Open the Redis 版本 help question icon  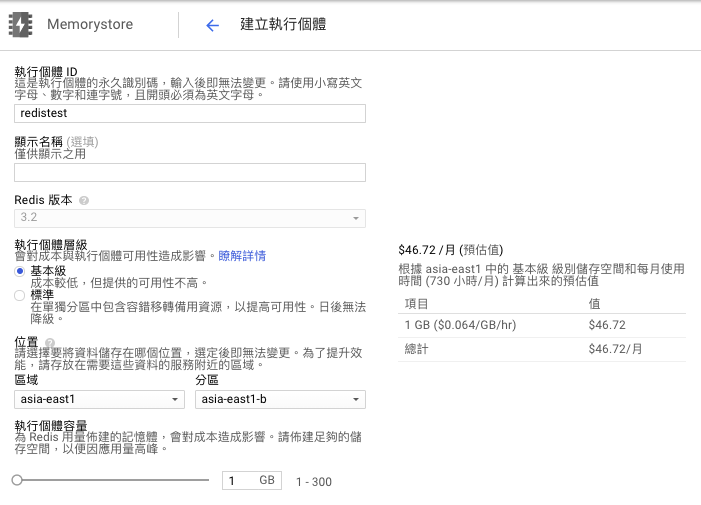pyautogui.click(x=84, y=201)
